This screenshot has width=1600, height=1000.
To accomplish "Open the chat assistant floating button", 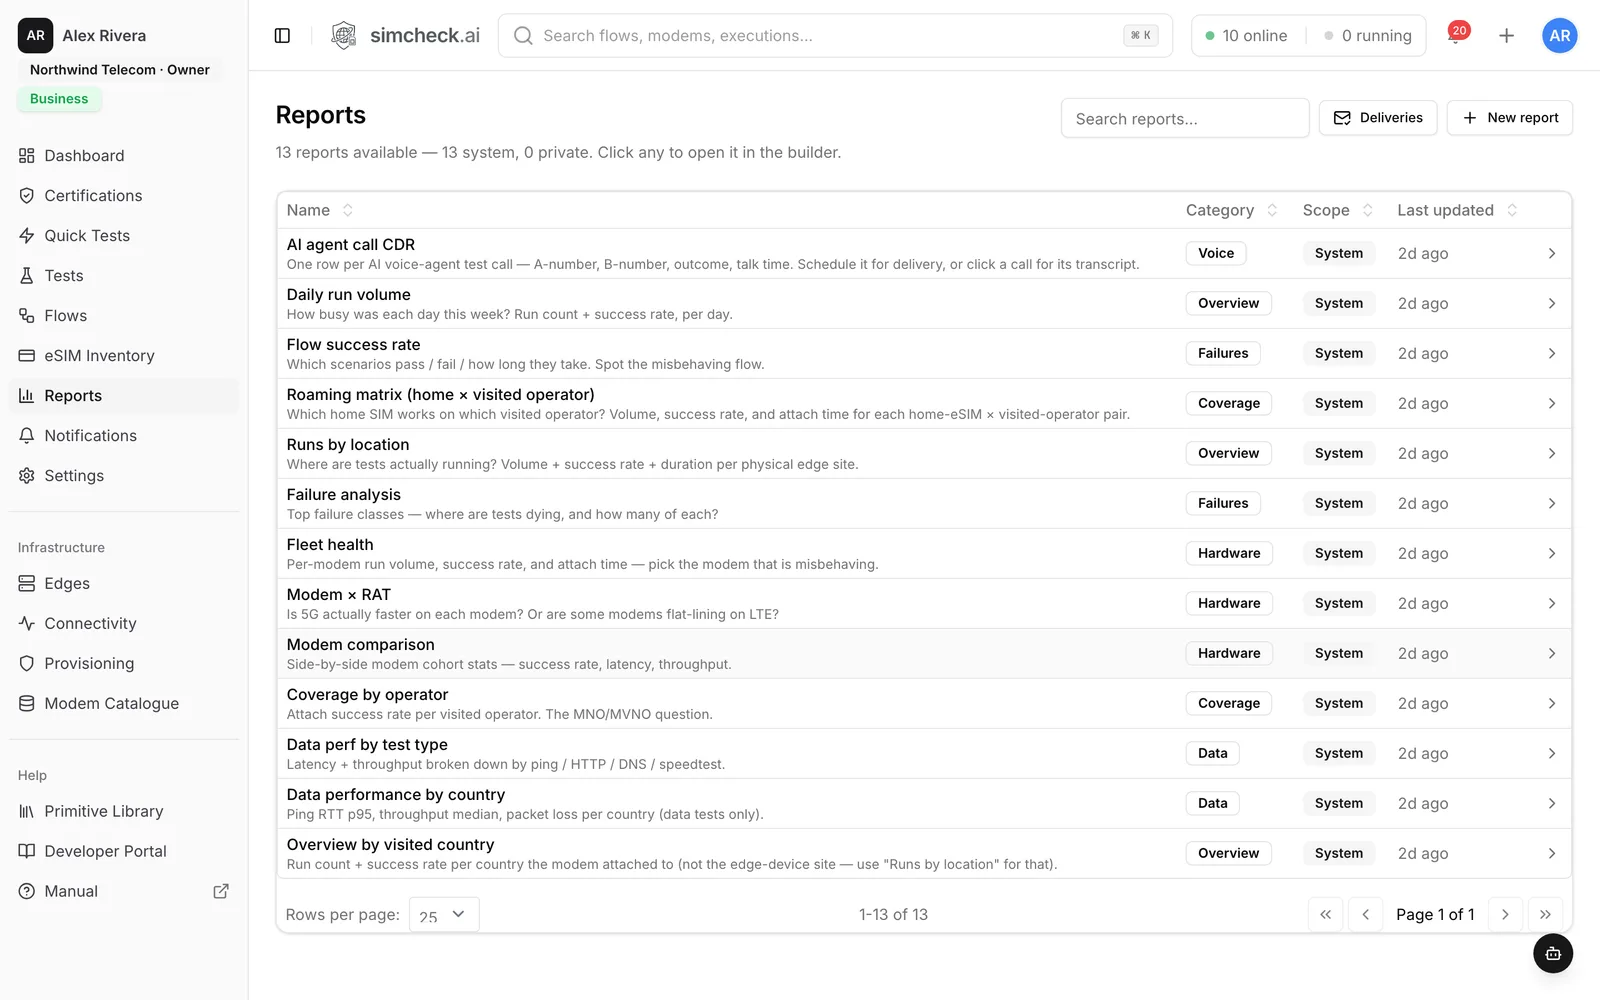I will tap(1553, 953).
